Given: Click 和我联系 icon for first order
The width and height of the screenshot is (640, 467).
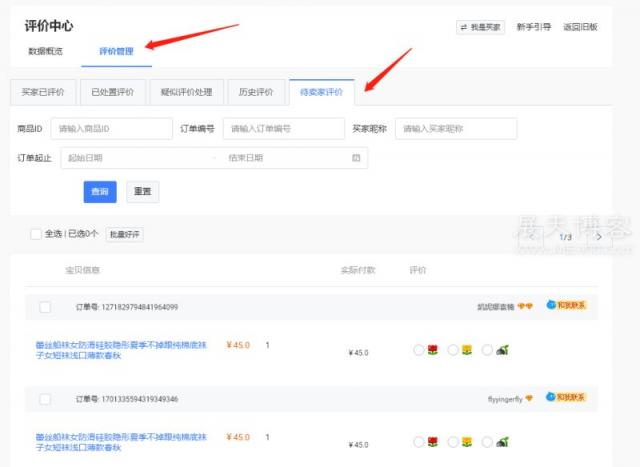Looking at the screenshot, I should click(567, 305).
